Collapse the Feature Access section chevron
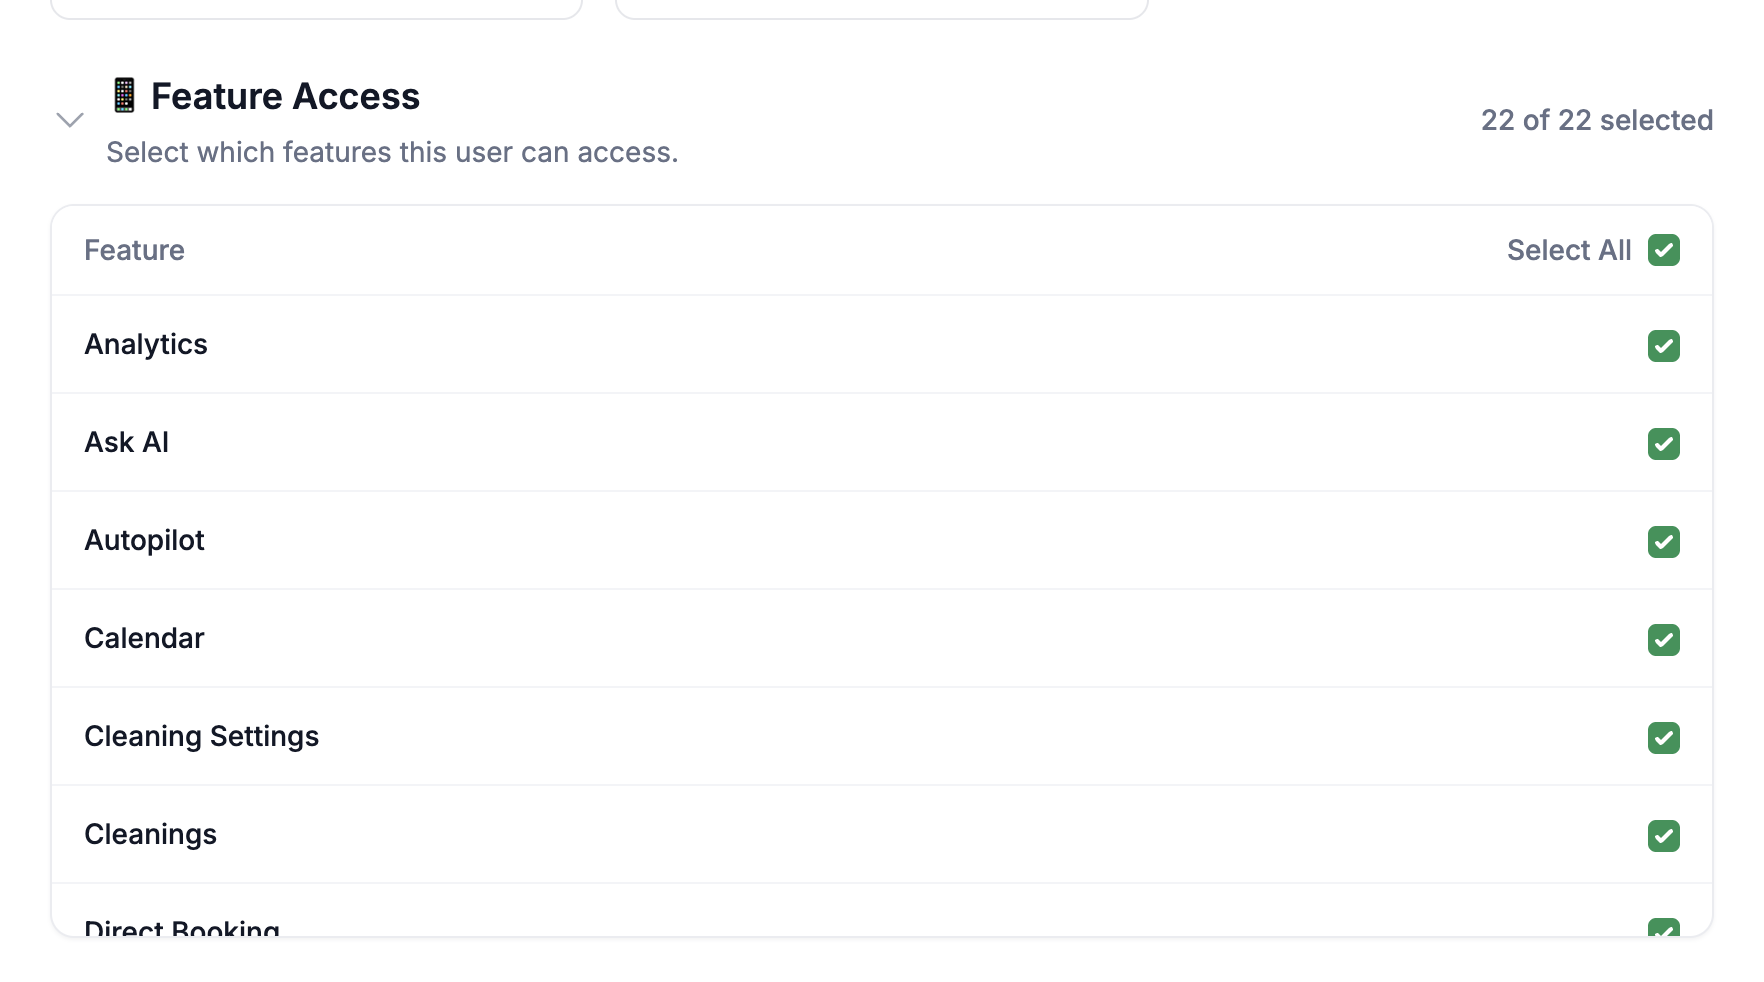 tap(69, 120)
